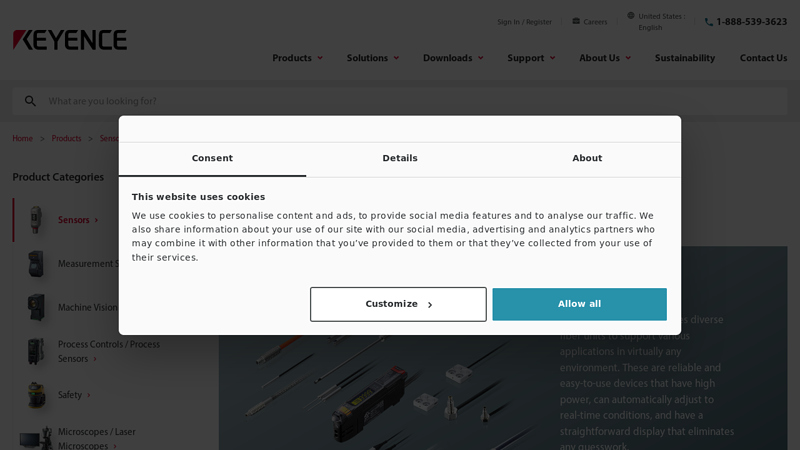Expand the Support menu chevron
The width and height of the screenshot is (800, 450).
(x=553, y=58)
